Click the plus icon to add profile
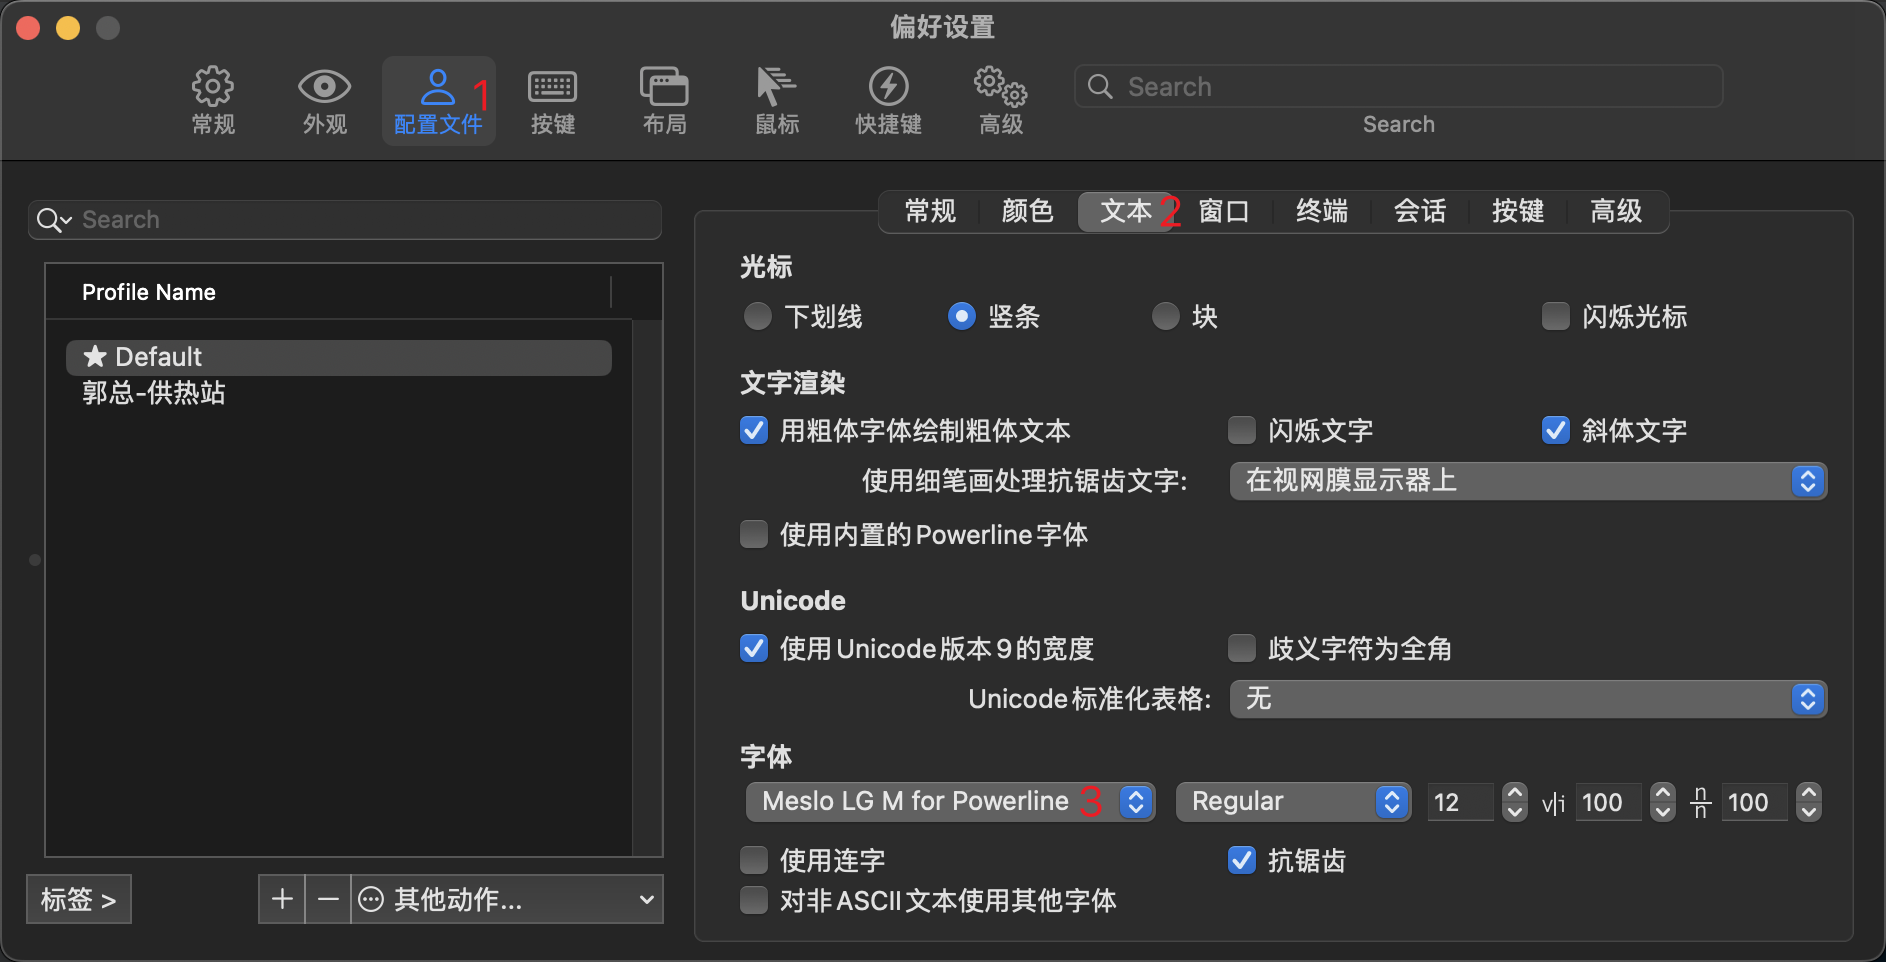 click(282, 899)
